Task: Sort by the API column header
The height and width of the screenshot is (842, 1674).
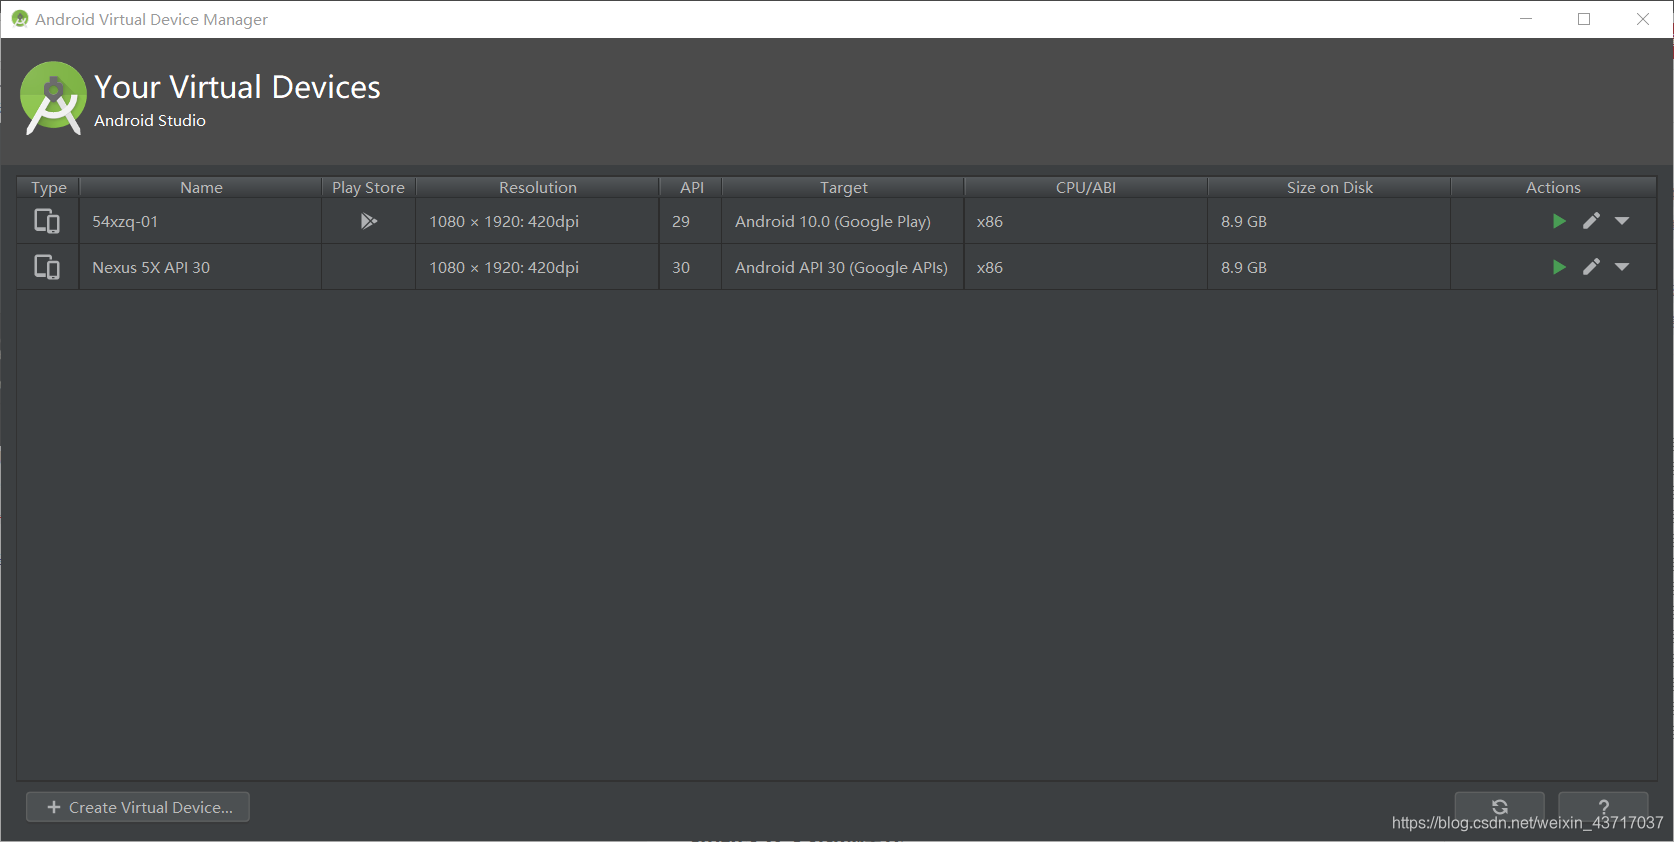Action: pyautogui.click(x=691, y=187)
